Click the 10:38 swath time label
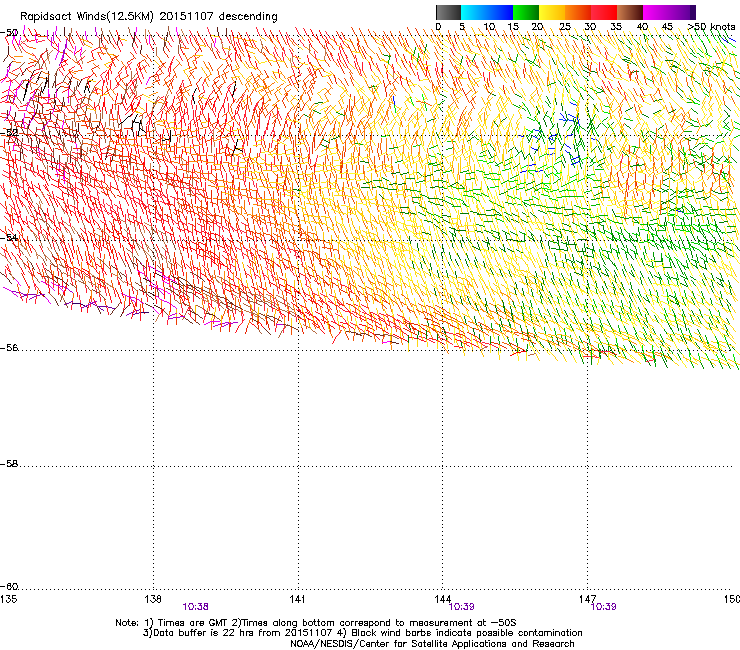The image size is (740, 650). click(x=195, y=607)
